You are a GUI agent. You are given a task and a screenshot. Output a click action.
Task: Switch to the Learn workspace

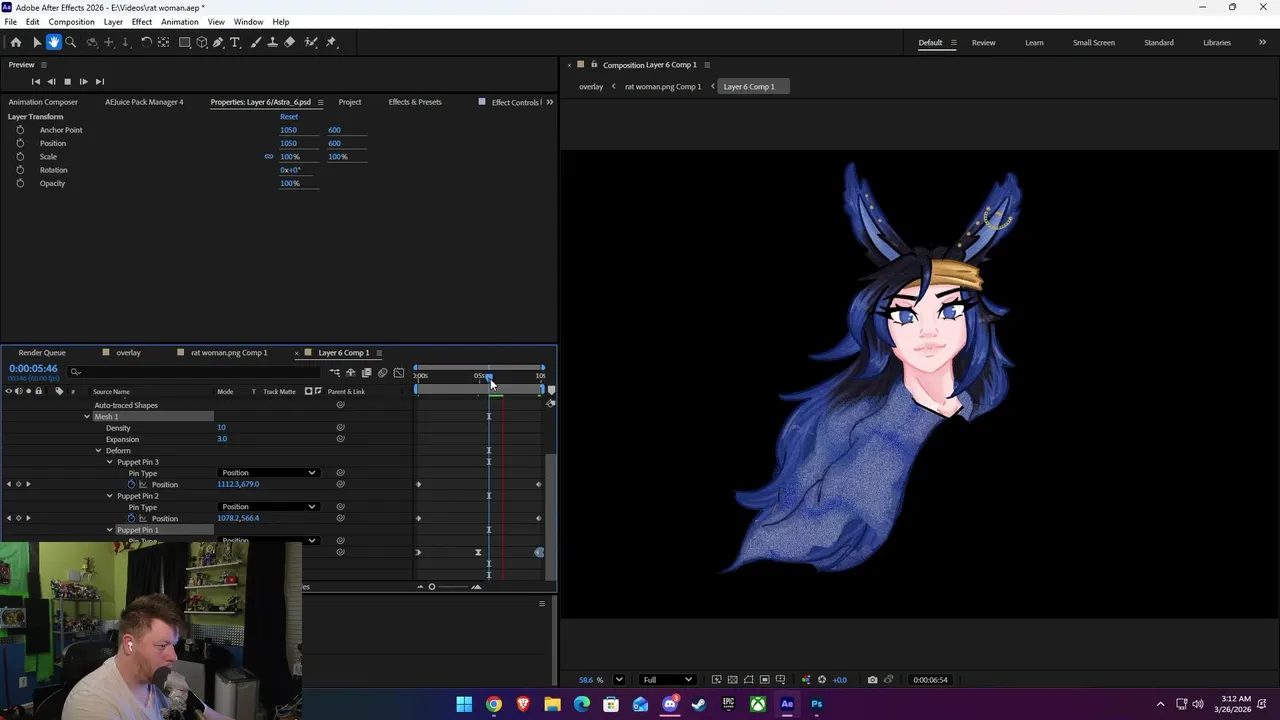coord(1034,43)
